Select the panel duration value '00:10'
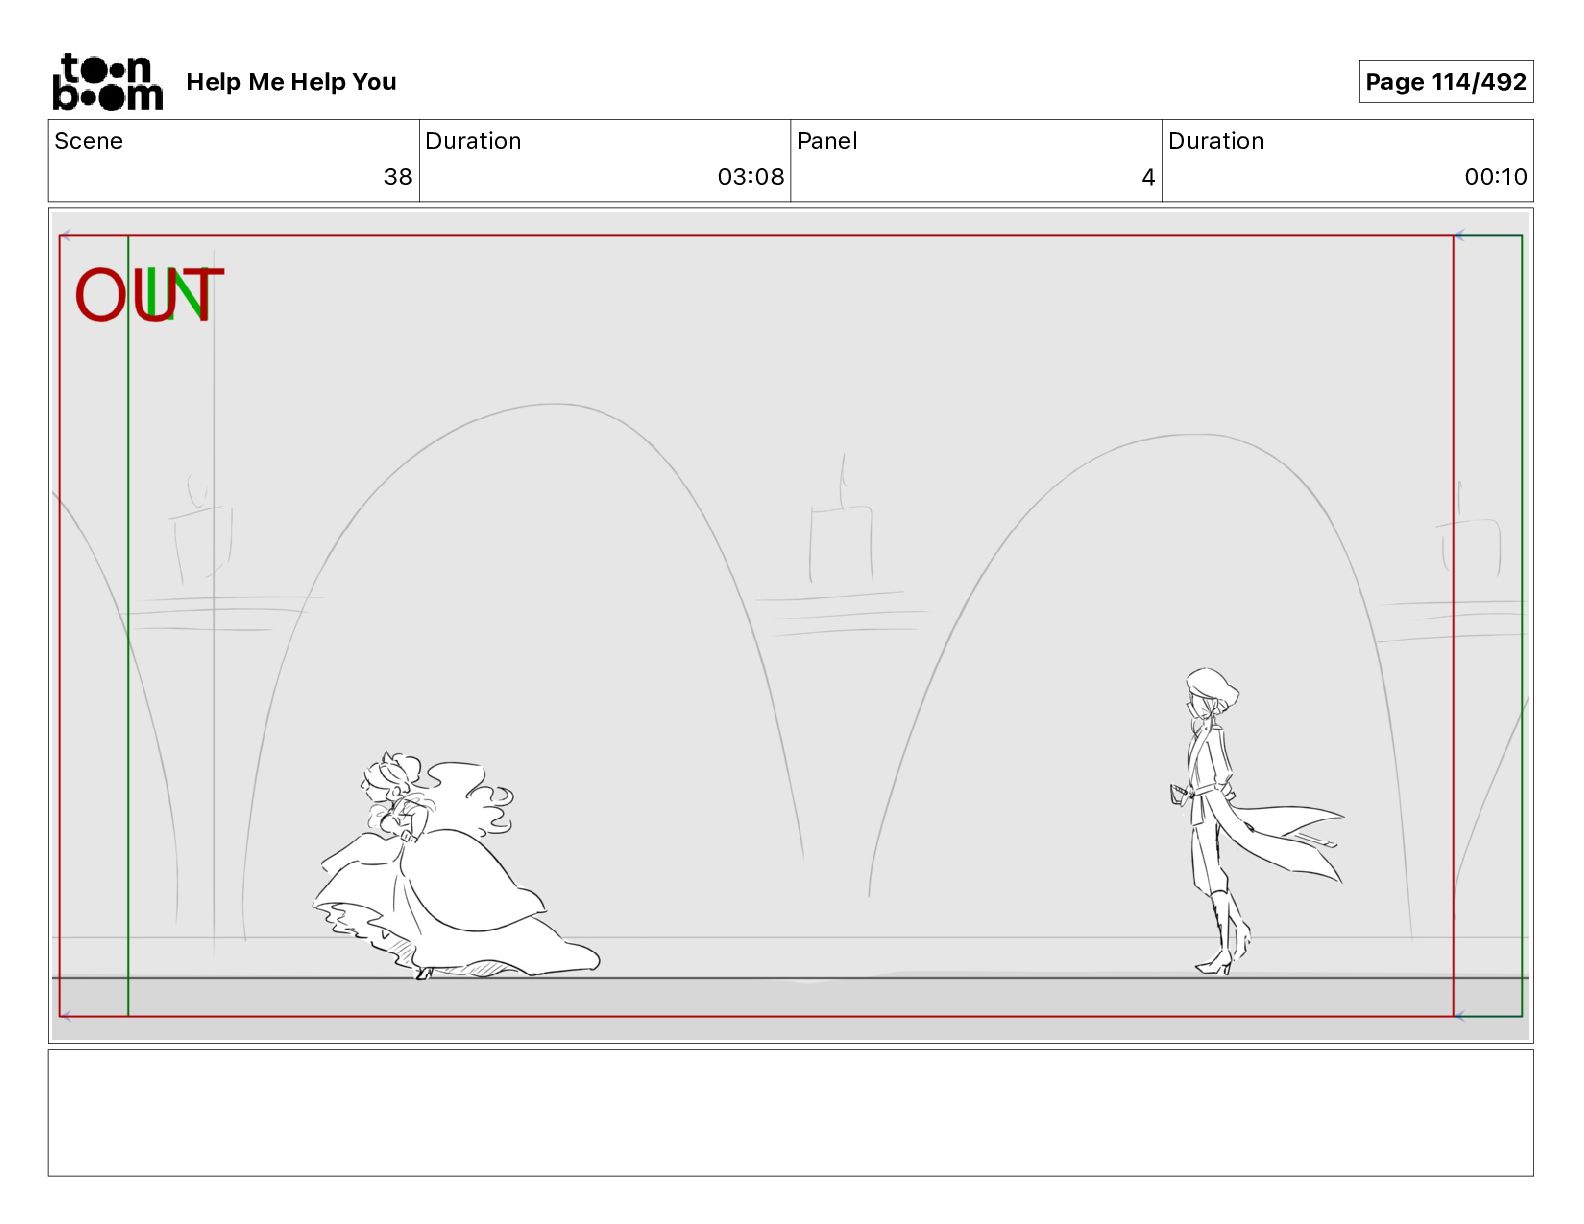This screenshot has height=1224, width=1584. 1496,177
